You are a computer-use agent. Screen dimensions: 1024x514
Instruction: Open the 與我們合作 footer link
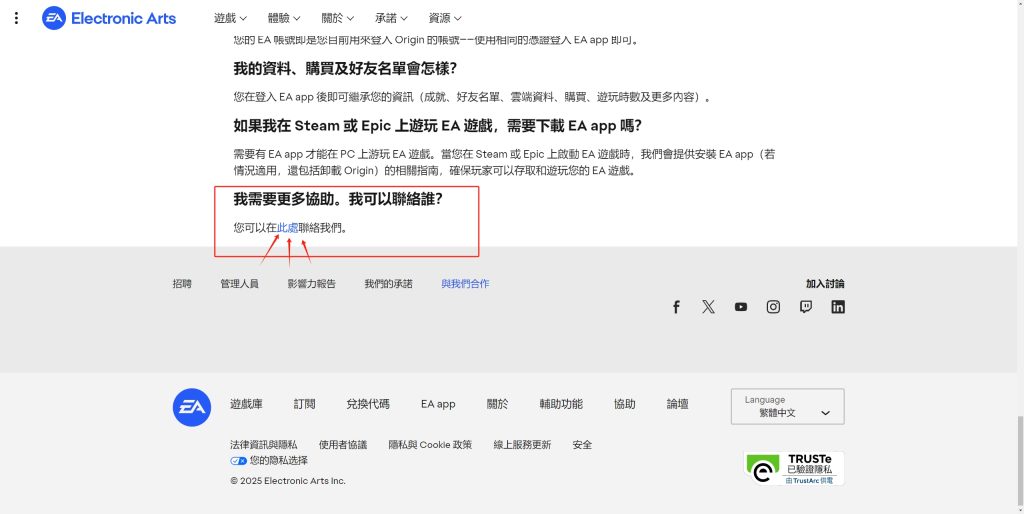click(466, 283)
